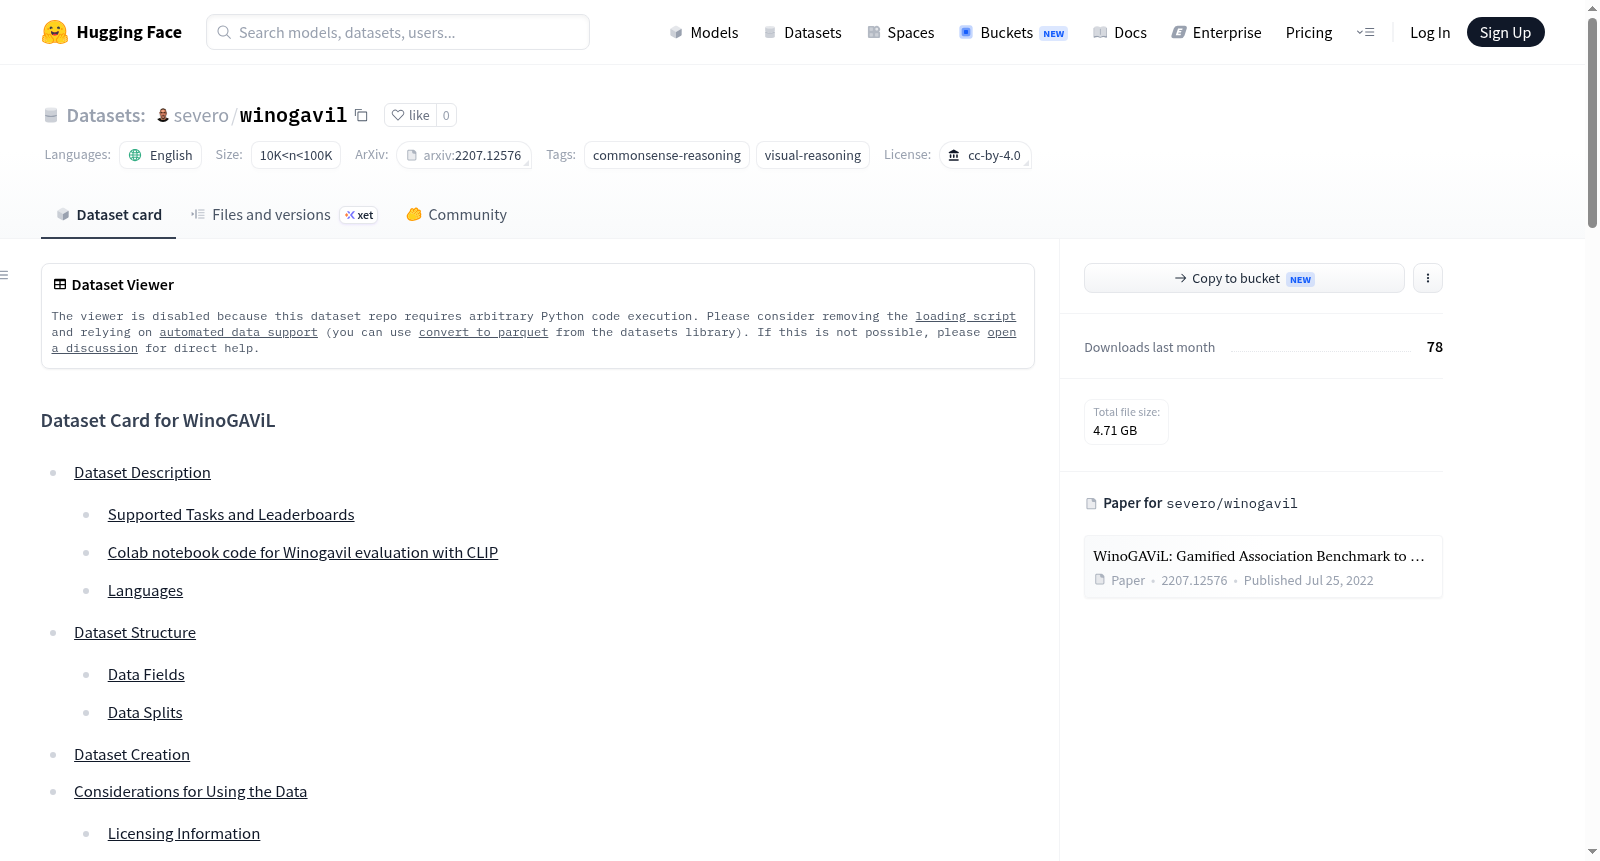Follow the loading script link

(965, 316)
